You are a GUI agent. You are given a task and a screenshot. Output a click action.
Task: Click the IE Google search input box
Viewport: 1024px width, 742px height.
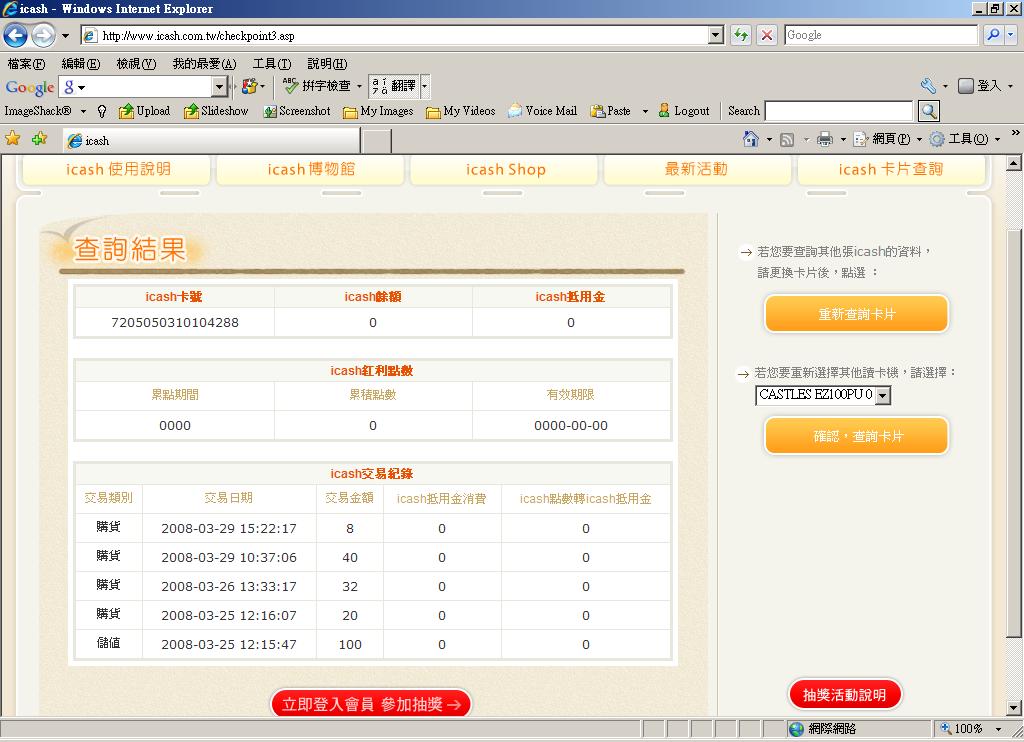pos(881,35)
